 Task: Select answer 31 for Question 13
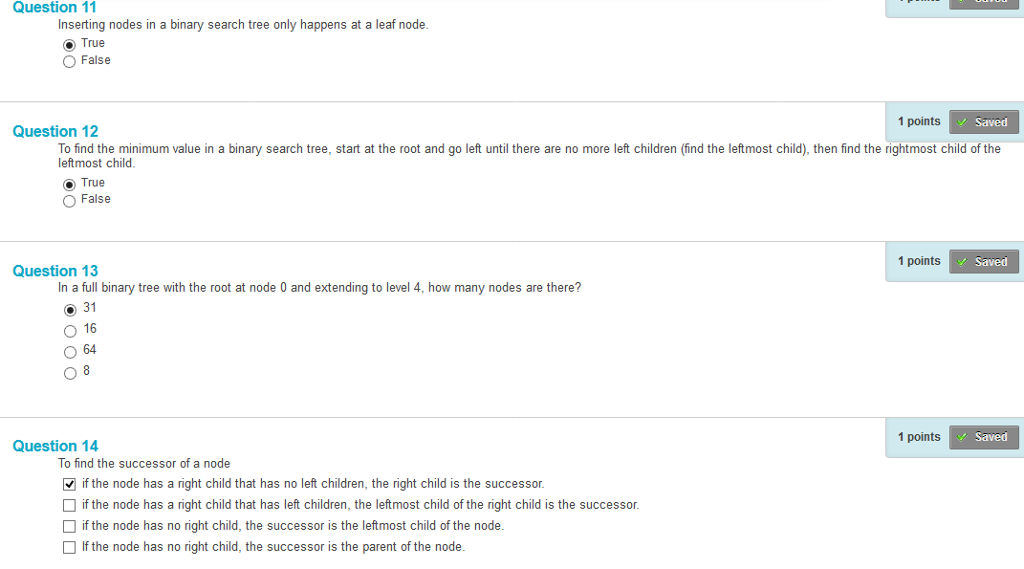pyautogui.click(x=70, y=310)
